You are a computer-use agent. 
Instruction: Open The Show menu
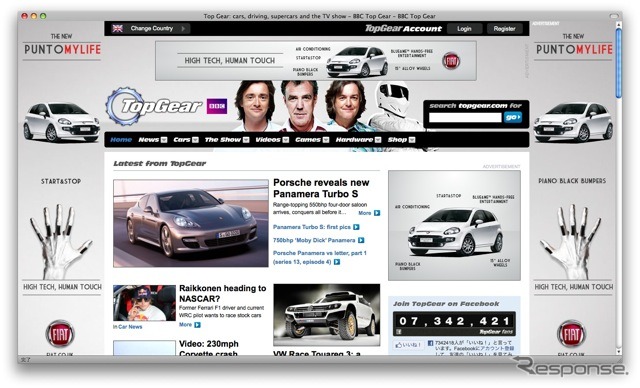coord(223,140)
